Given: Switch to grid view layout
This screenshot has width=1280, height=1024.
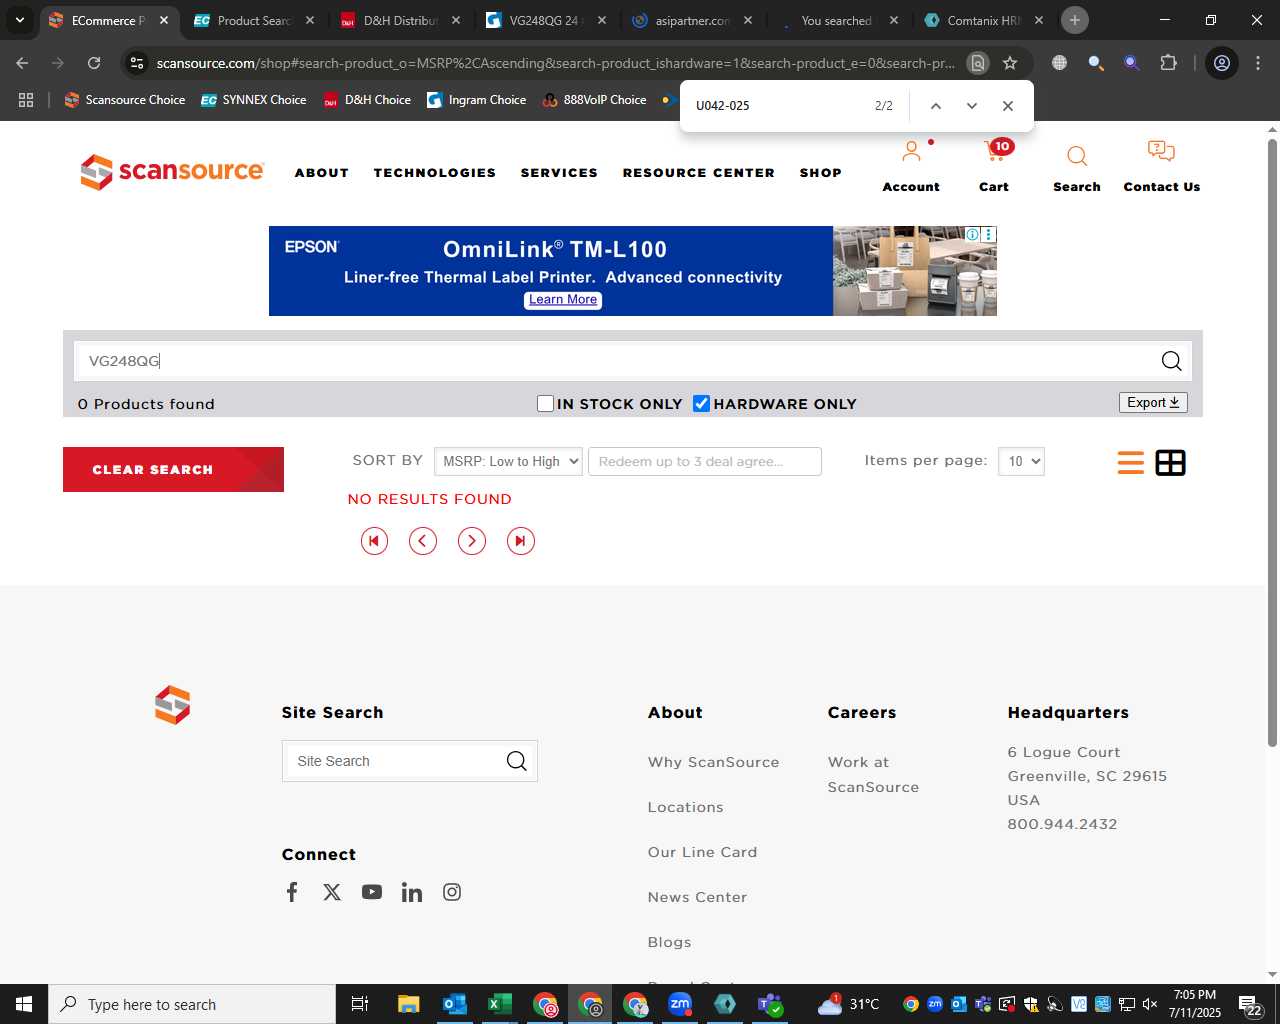Looking at the screenshot, I should [1170, 462].
